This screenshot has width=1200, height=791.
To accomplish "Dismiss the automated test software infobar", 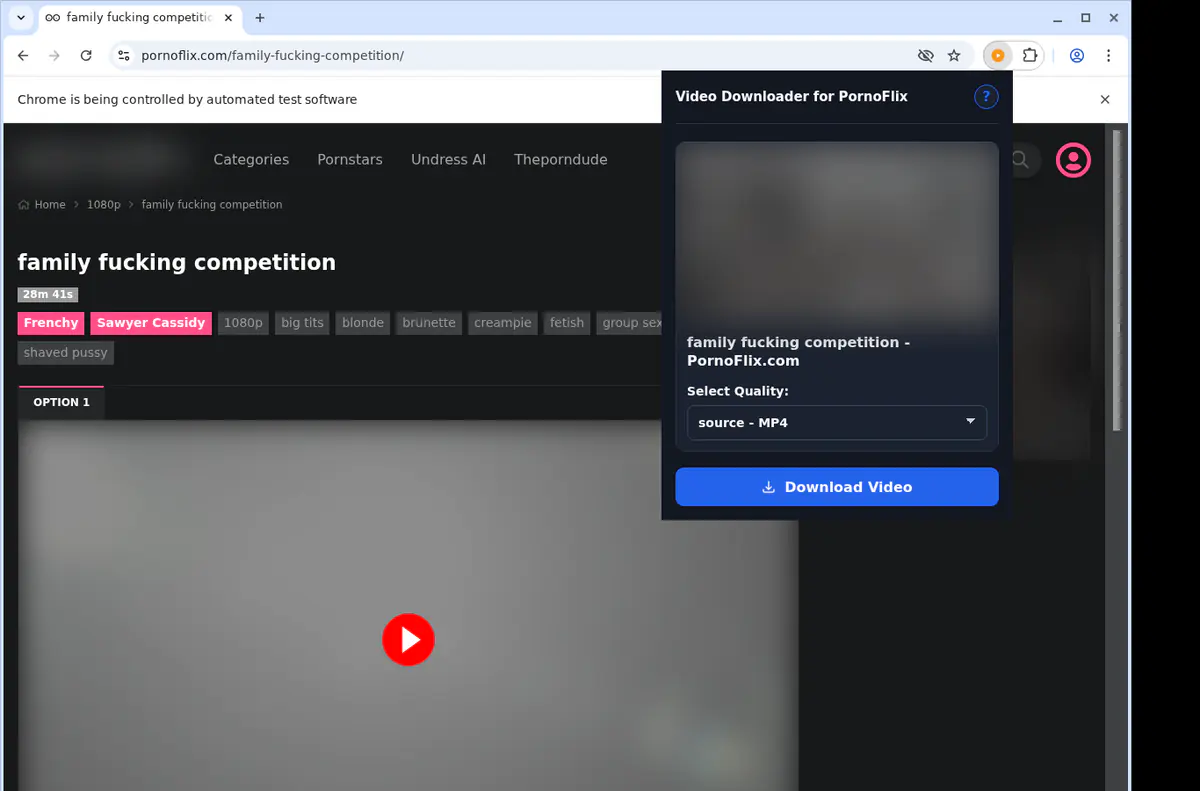I will click(x=1105, y=100).
